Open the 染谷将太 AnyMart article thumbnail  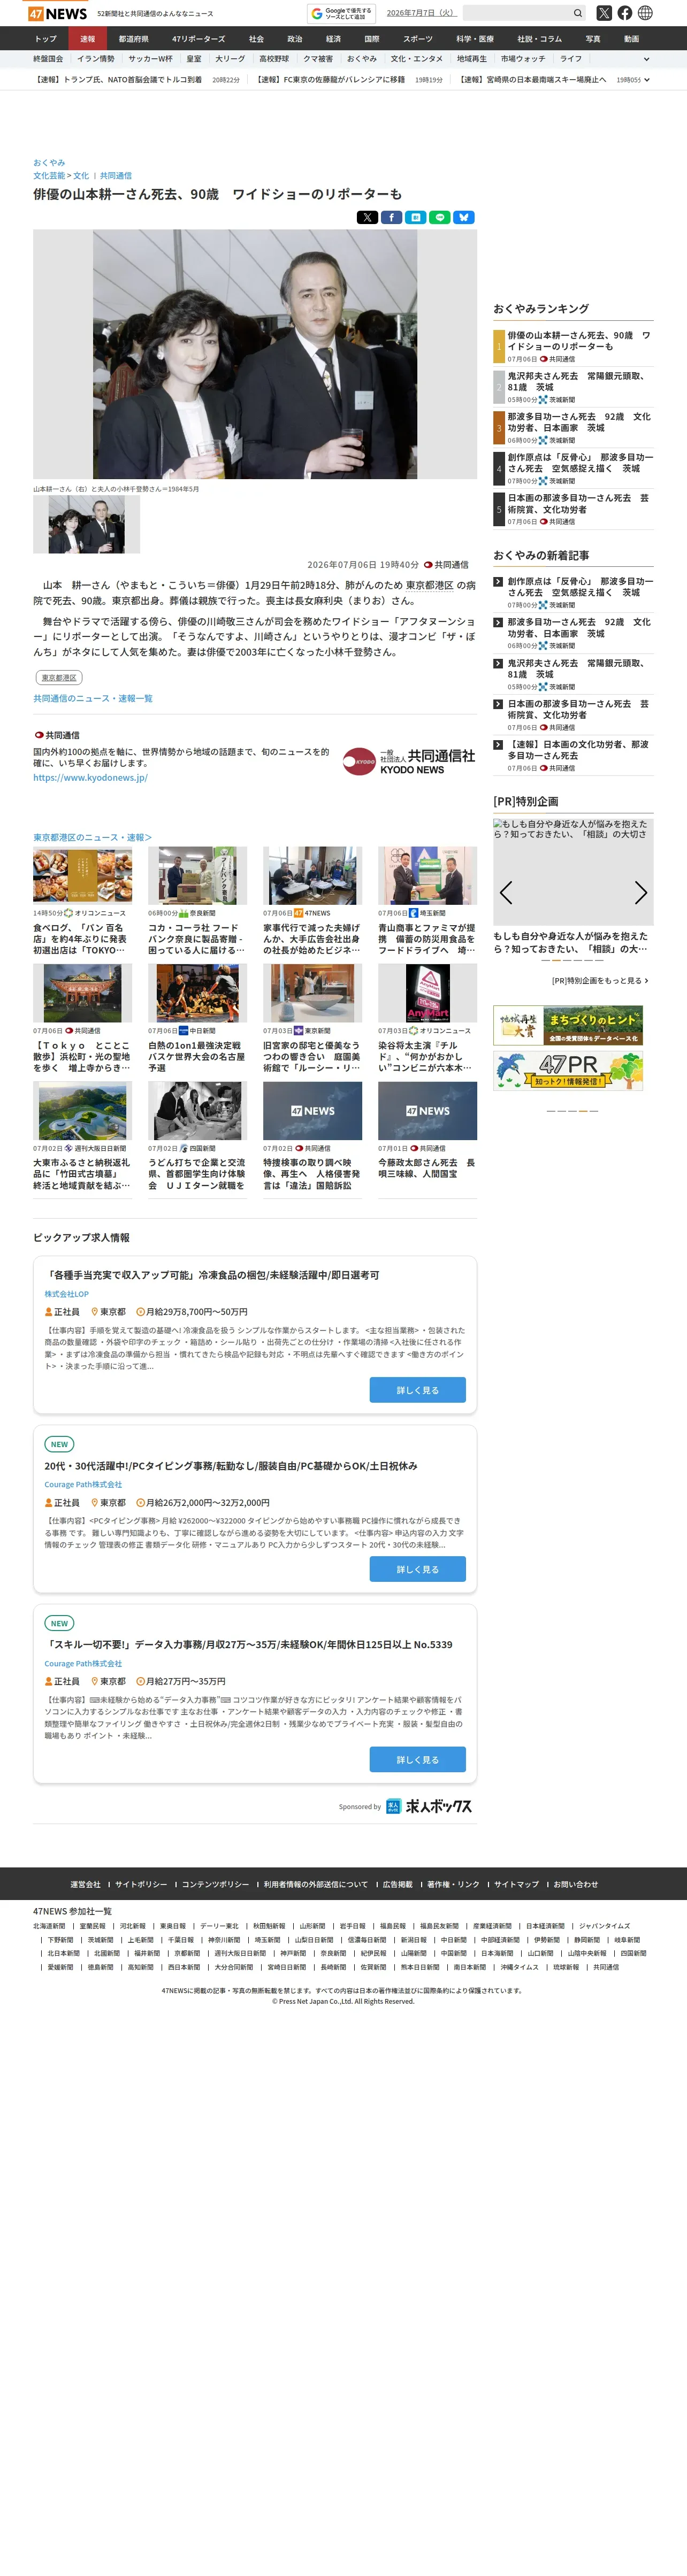point(427,992)
